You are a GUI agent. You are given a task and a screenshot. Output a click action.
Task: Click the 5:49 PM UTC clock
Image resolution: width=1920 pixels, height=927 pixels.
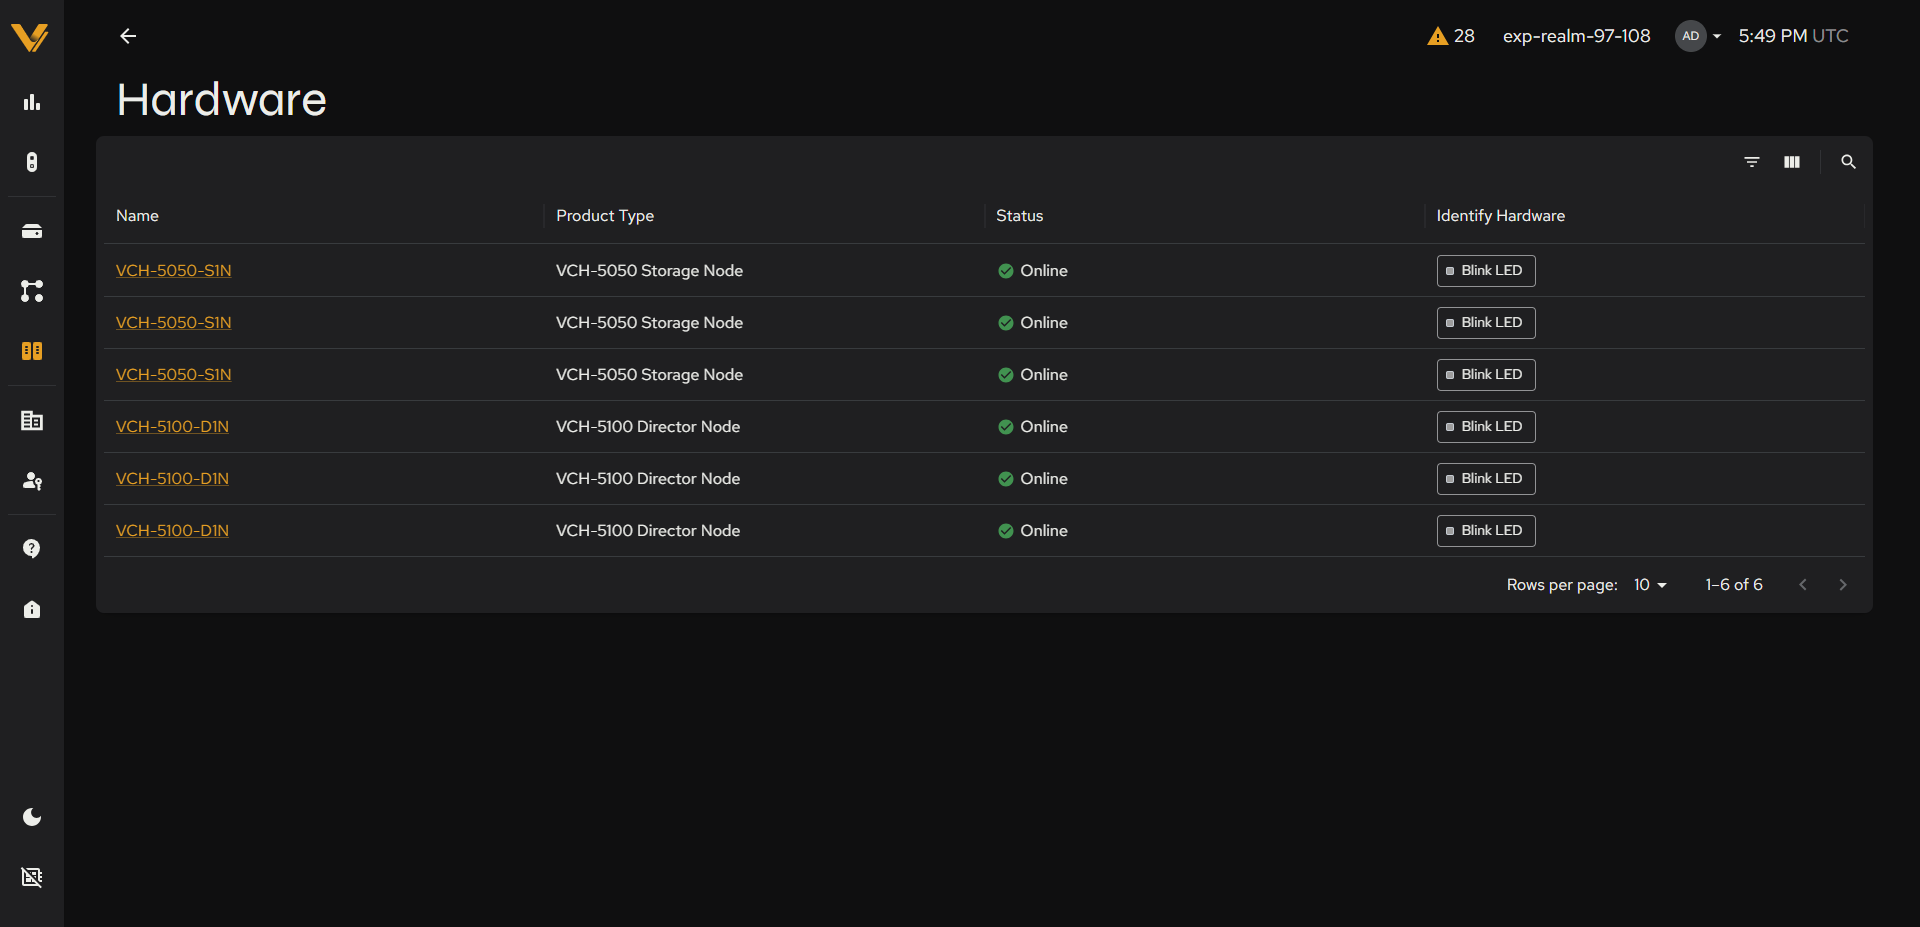(x=1793, y=36)
